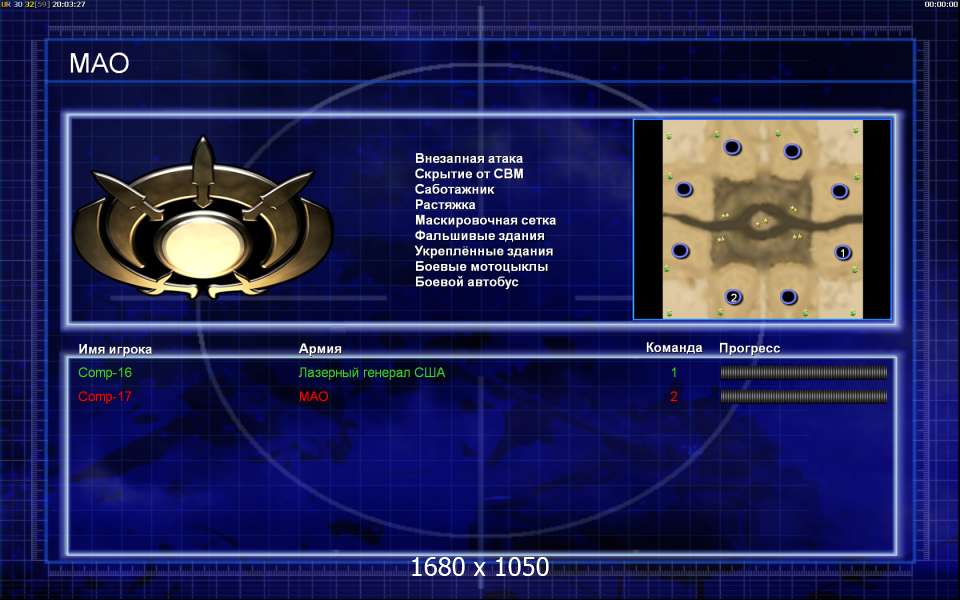Select the Comp-16 player row
960x600 pixels.
[x=482, y=372]
